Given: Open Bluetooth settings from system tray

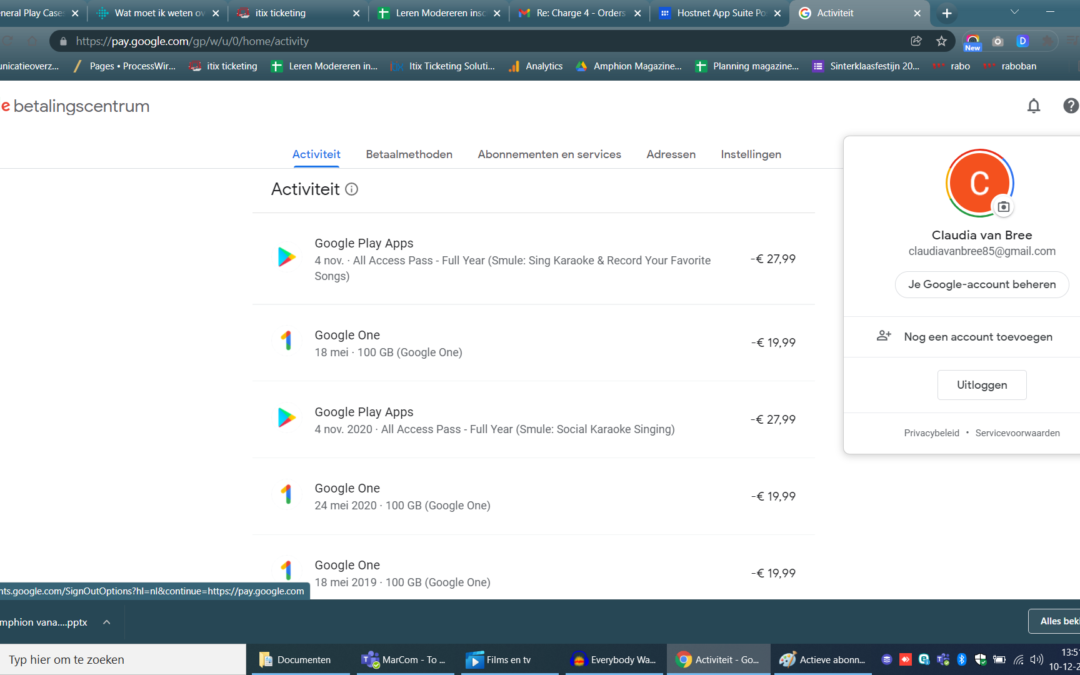Looking at the screenshot, I should [x=962, y=660].
